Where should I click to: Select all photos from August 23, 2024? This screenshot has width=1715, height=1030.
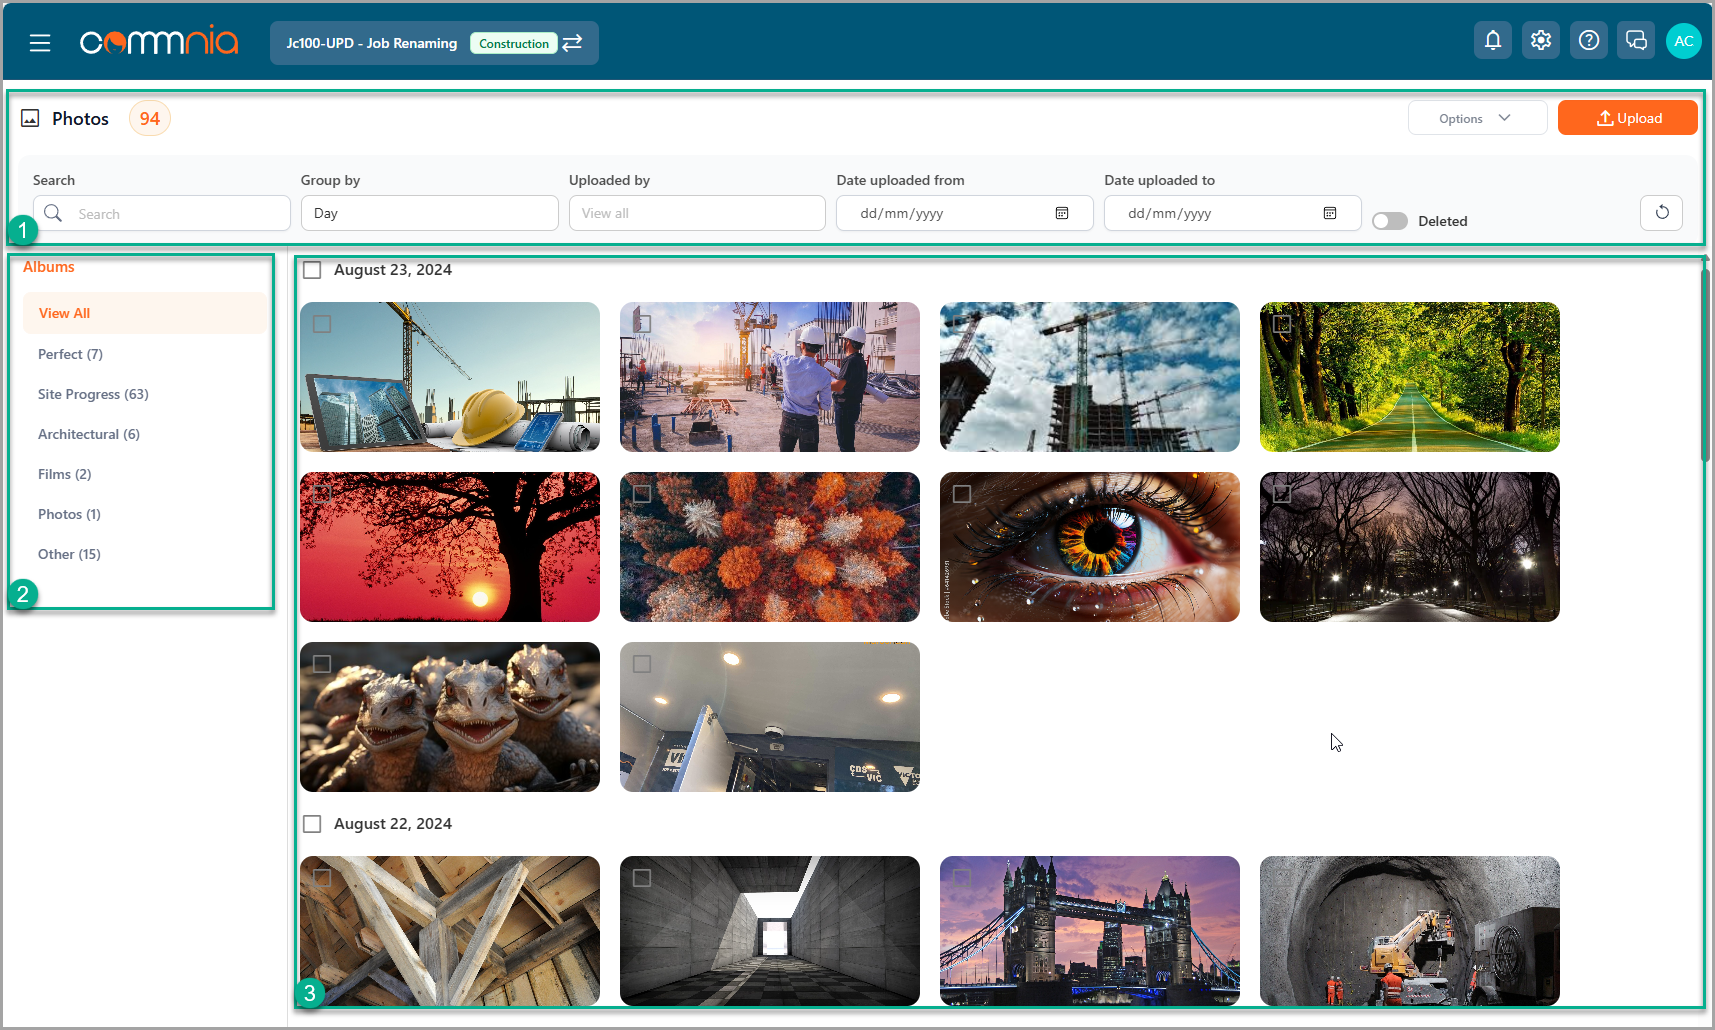tap(312, 270)
